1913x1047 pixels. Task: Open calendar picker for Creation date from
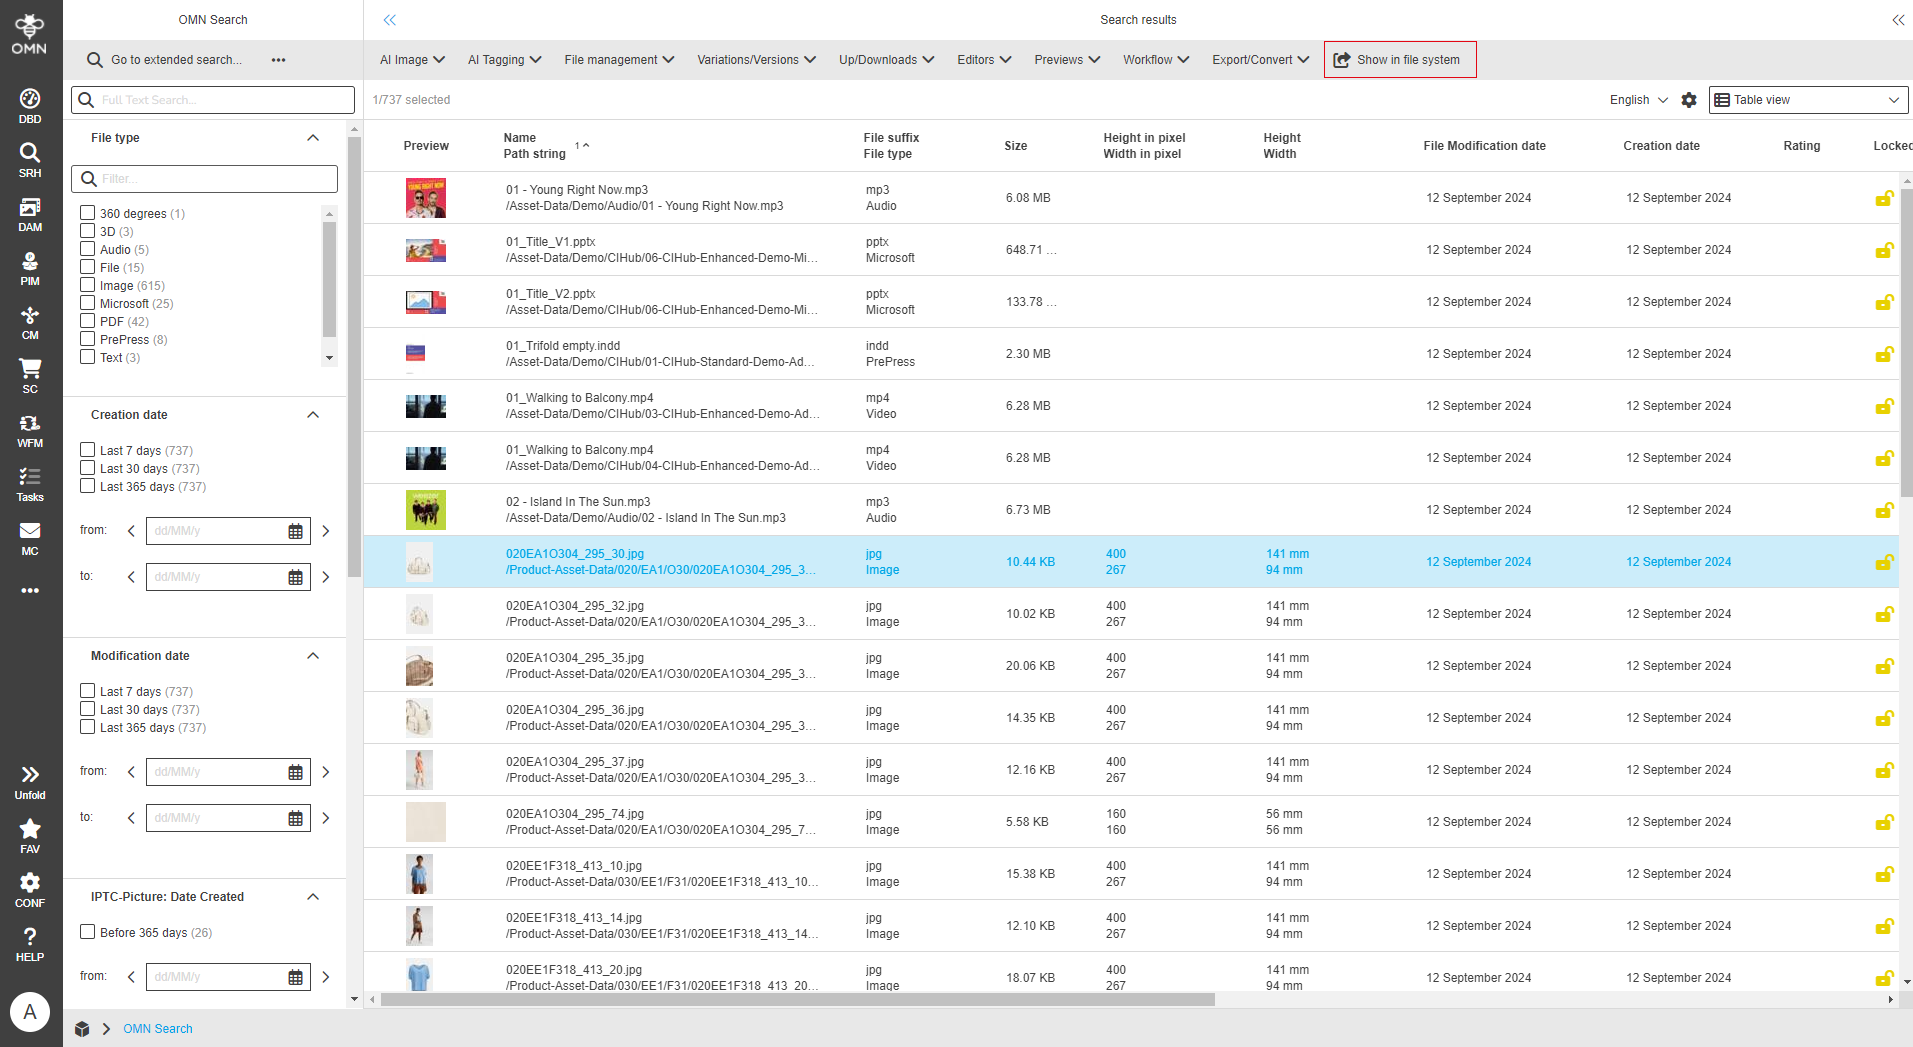pyautogui.click(x=295, y=531)
